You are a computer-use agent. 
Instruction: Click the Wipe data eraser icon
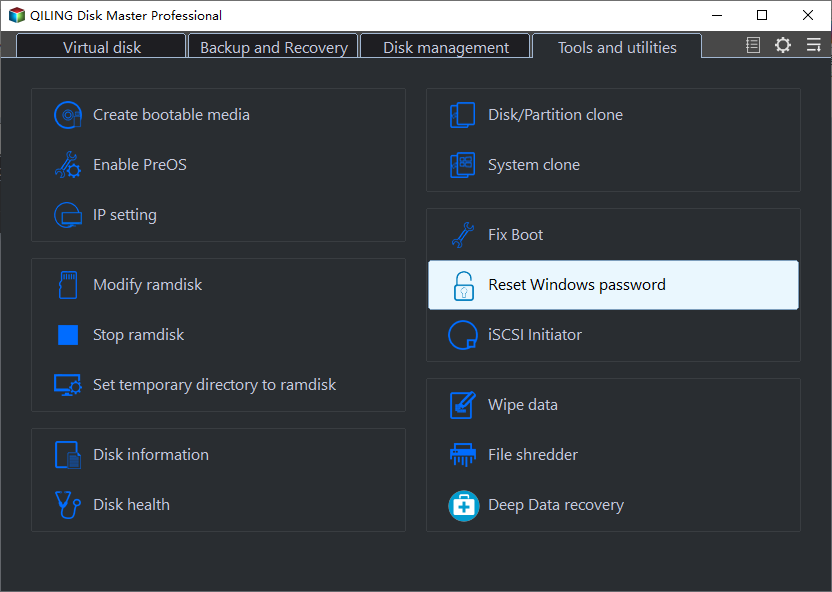tap(463, 405)
